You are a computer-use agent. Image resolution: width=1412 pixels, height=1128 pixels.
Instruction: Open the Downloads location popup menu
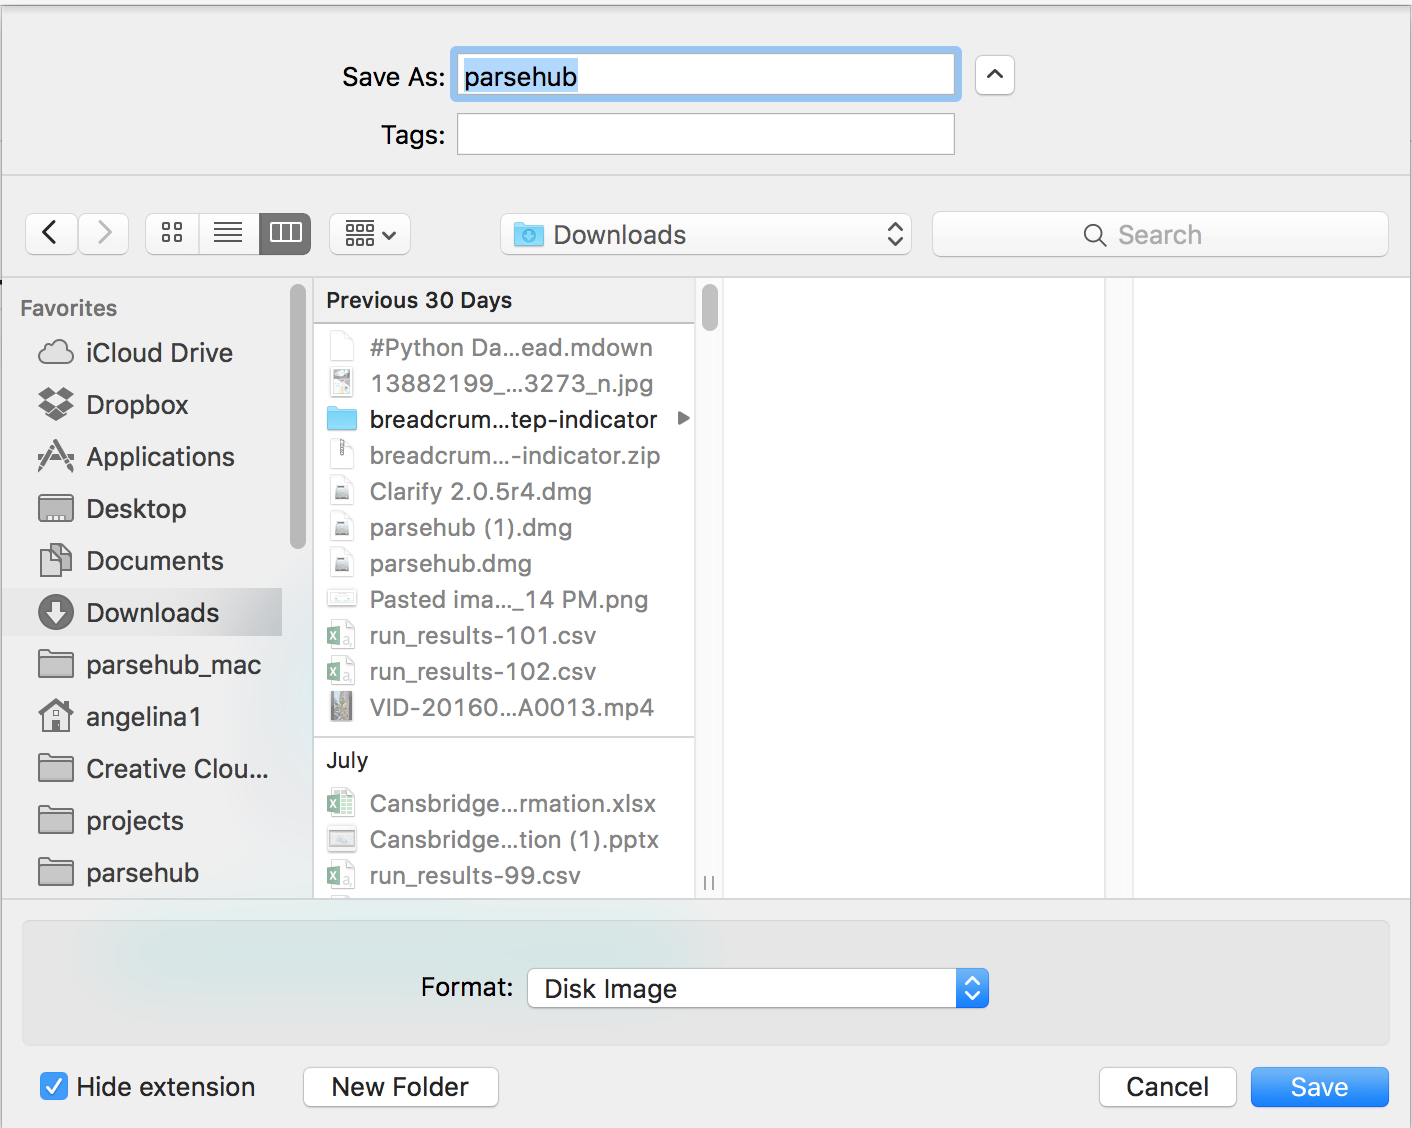(706, 234)
